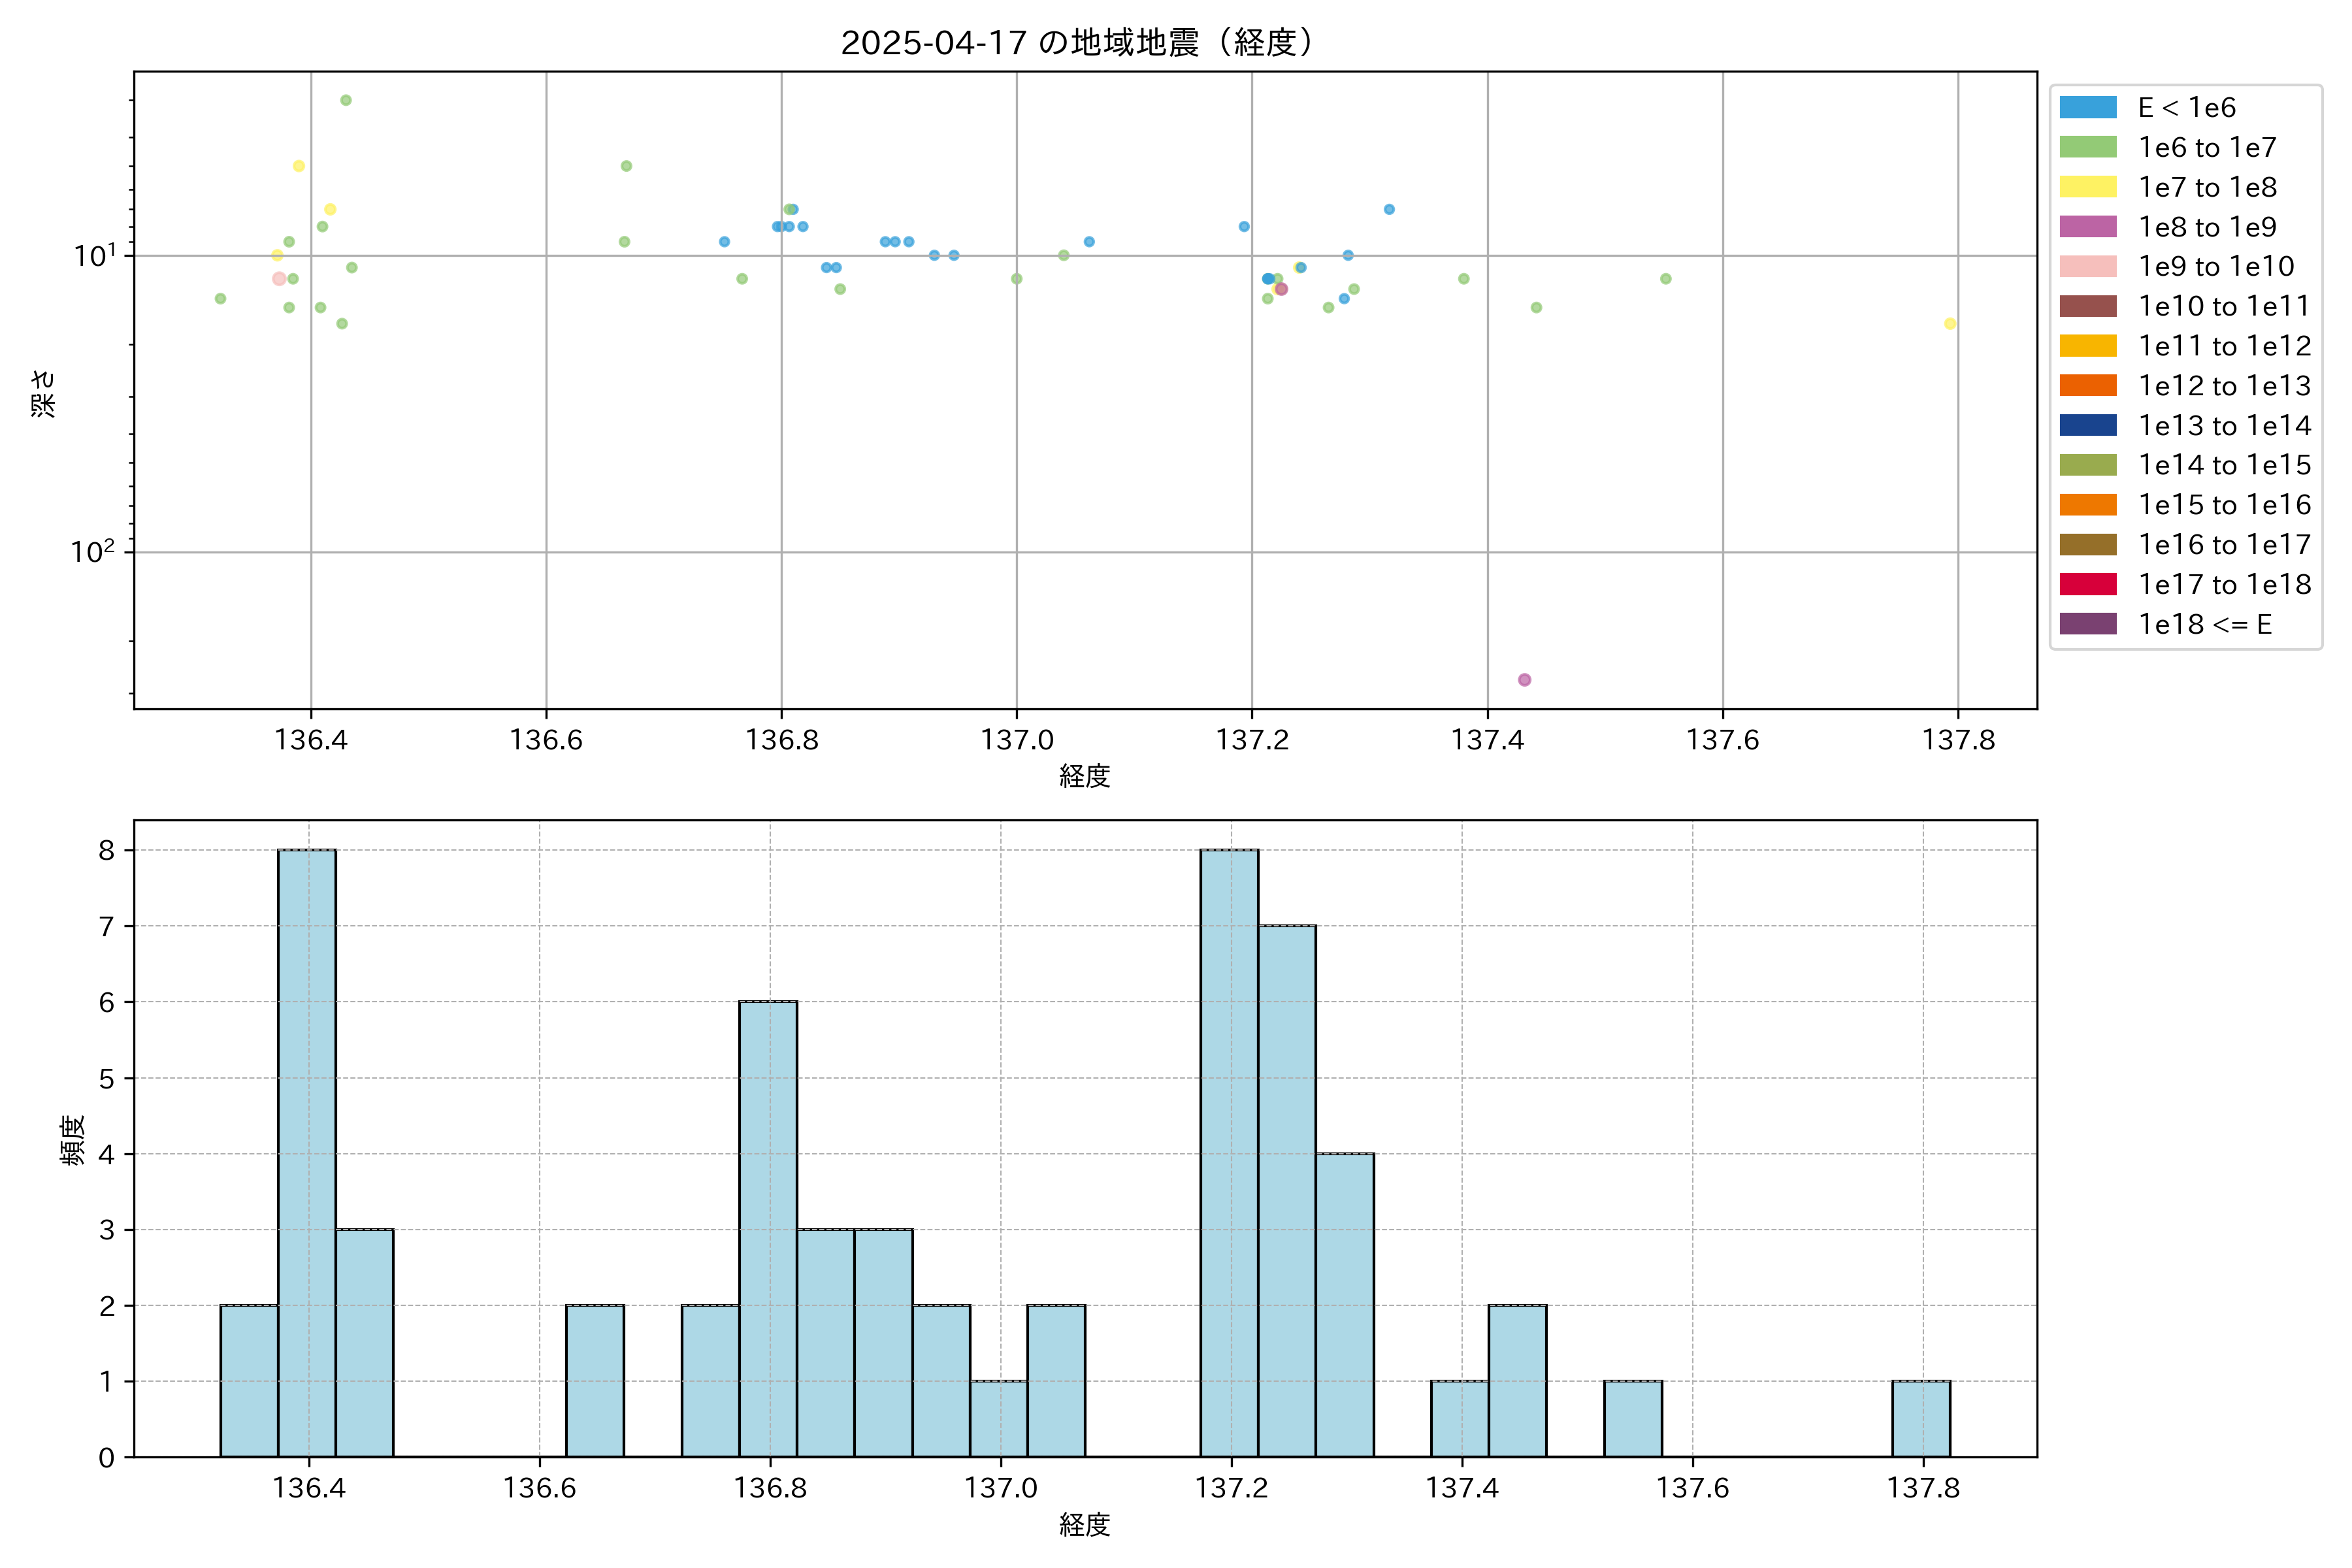Click the magenta point near the scatter plot bottom
Viewport: 2352px width, 1568px height.
1524,680
